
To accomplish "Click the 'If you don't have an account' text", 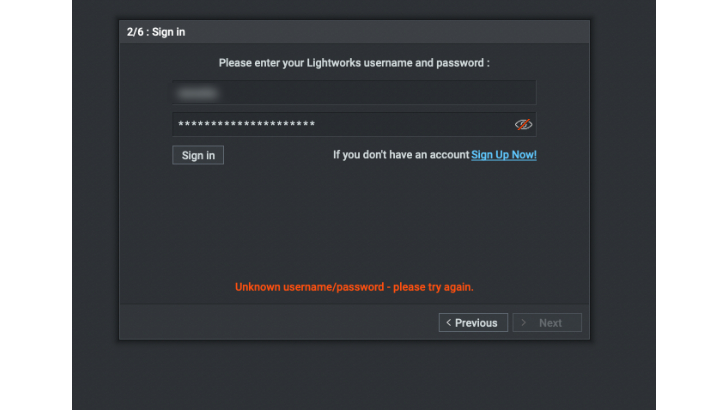I will click(x=401, y=155).
